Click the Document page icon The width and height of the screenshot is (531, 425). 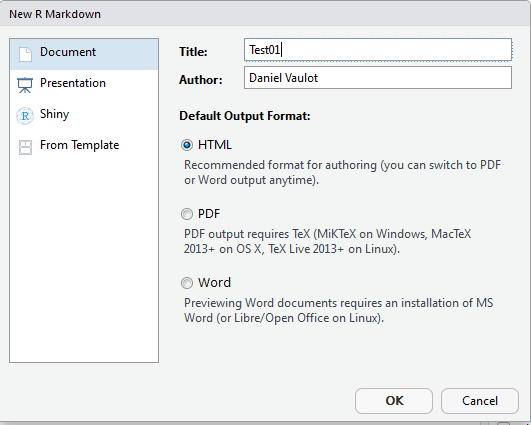(x=25, y=54)
